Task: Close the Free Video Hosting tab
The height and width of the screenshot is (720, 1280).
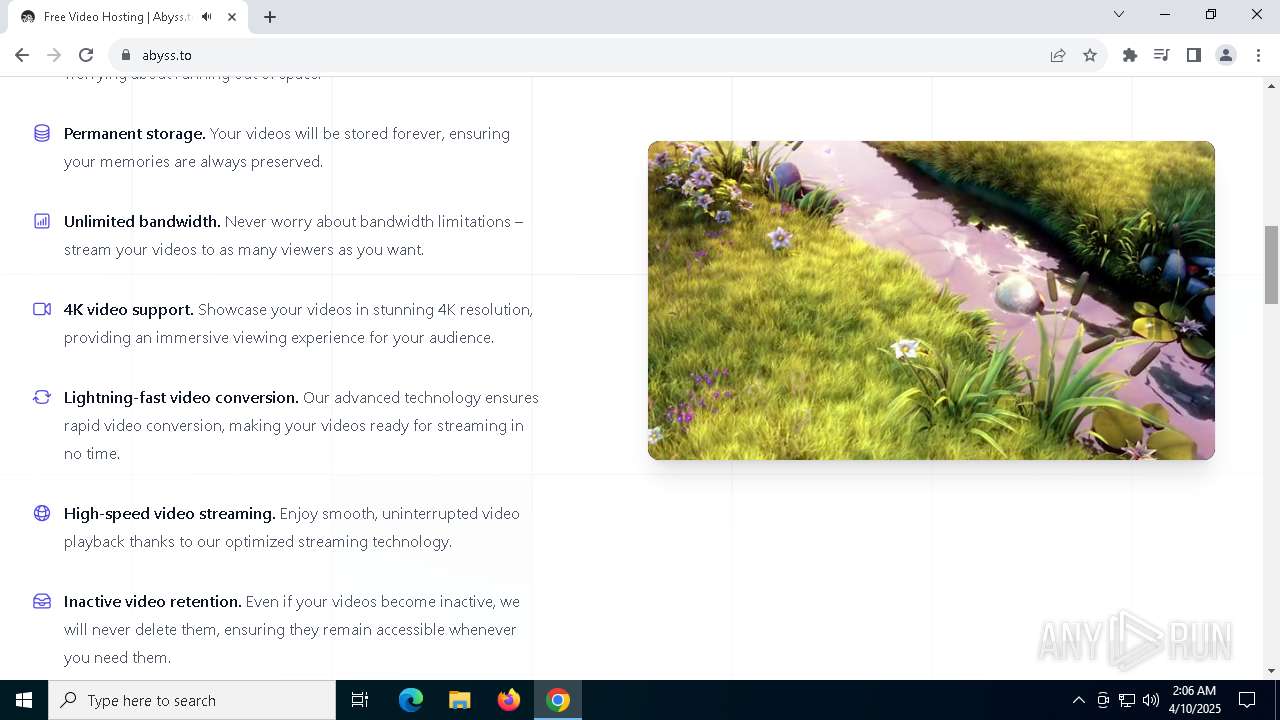Action: tap(232, 17)
